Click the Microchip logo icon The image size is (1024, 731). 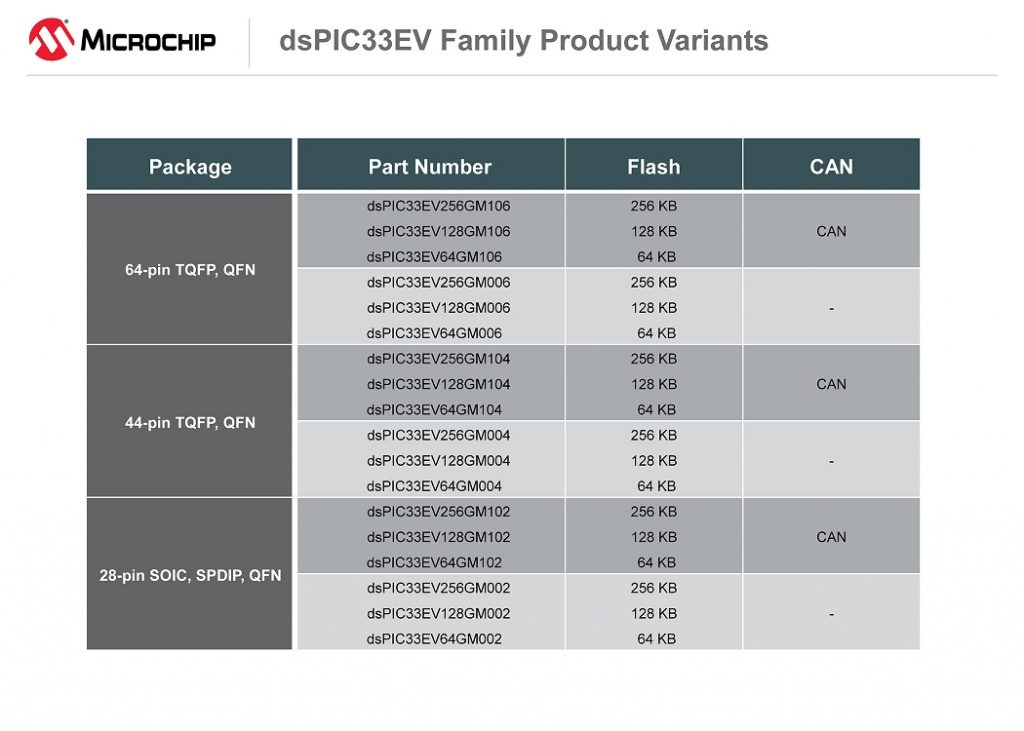51,40
